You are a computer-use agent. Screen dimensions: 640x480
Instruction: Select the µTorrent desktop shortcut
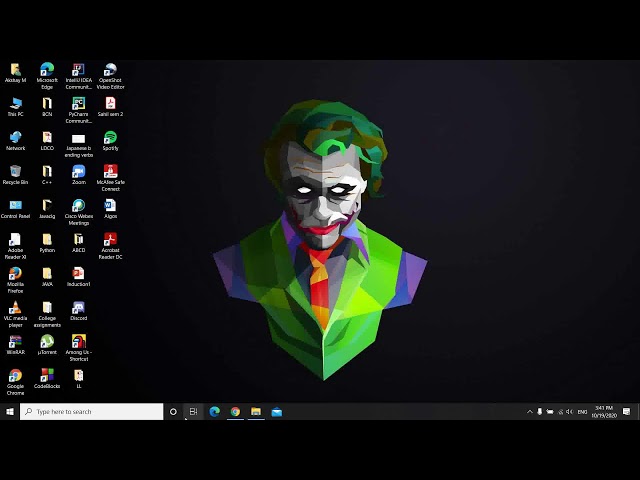tap(47, 345)
